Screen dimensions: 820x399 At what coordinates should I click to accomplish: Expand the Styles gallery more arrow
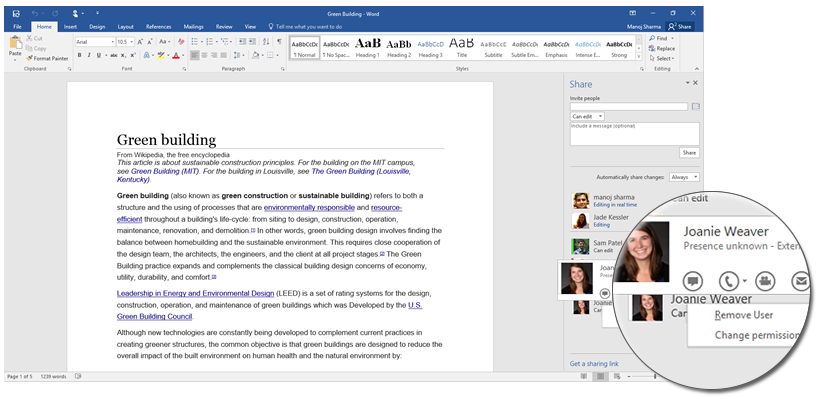click(639, 56)
